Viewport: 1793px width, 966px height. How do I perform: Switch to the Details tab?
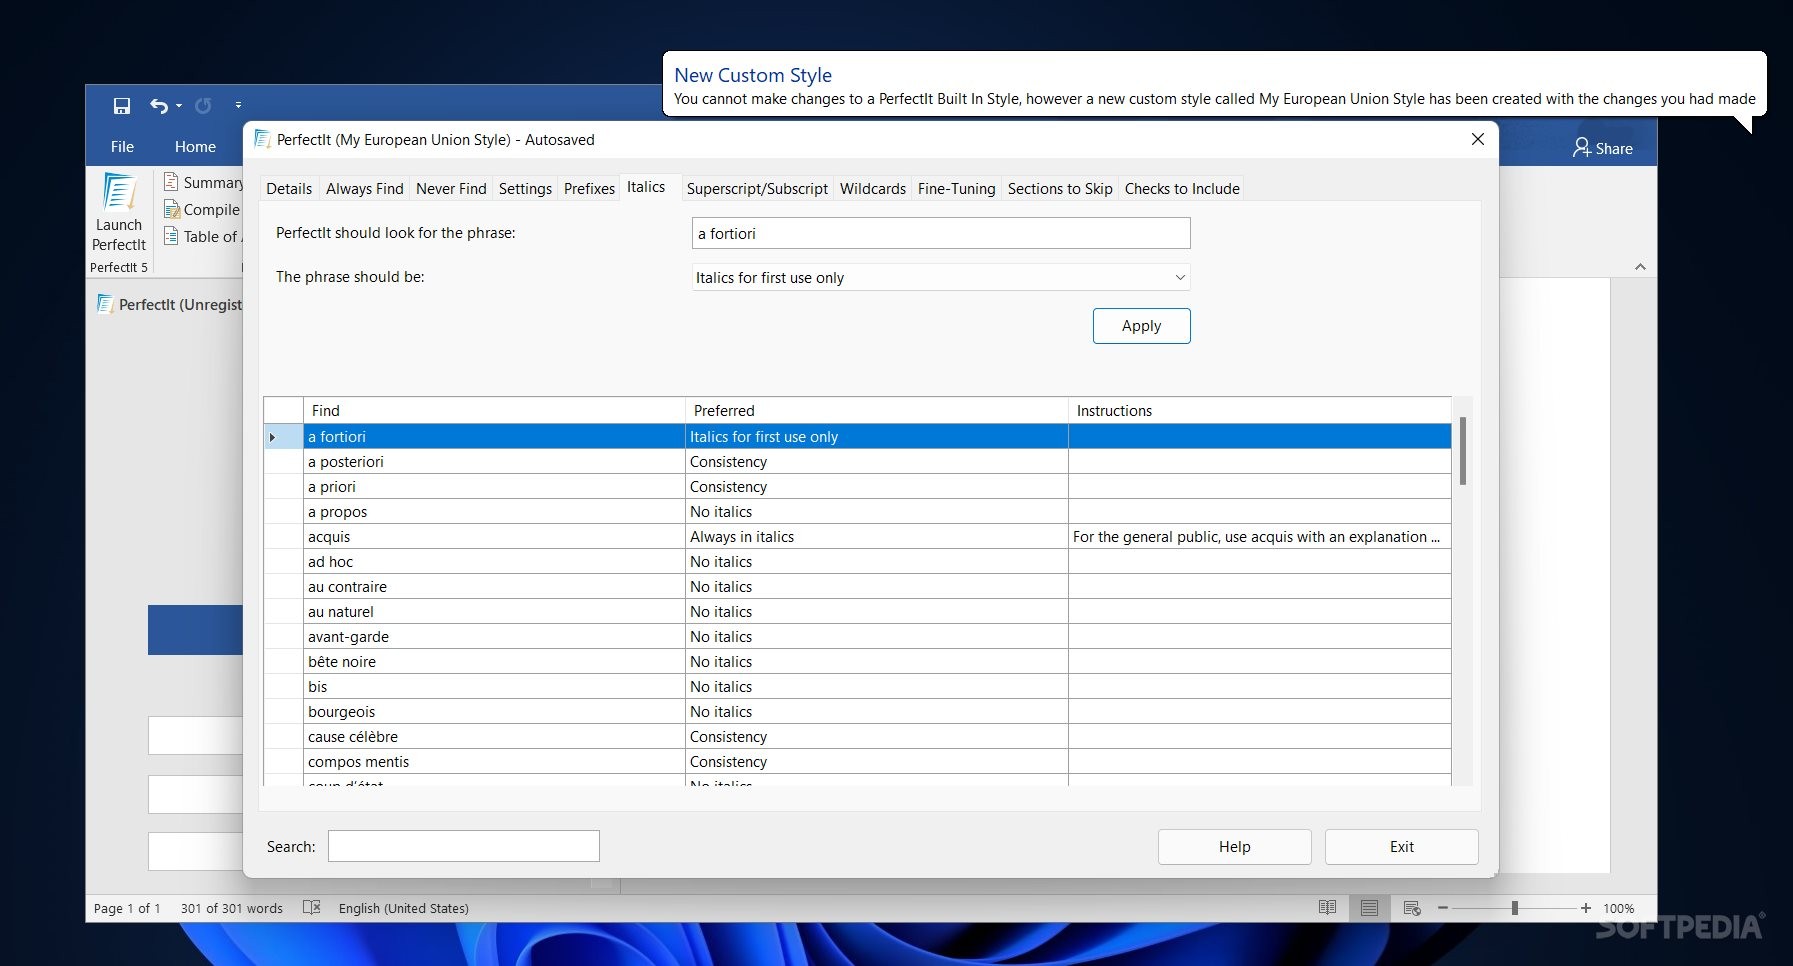point(289,188)
